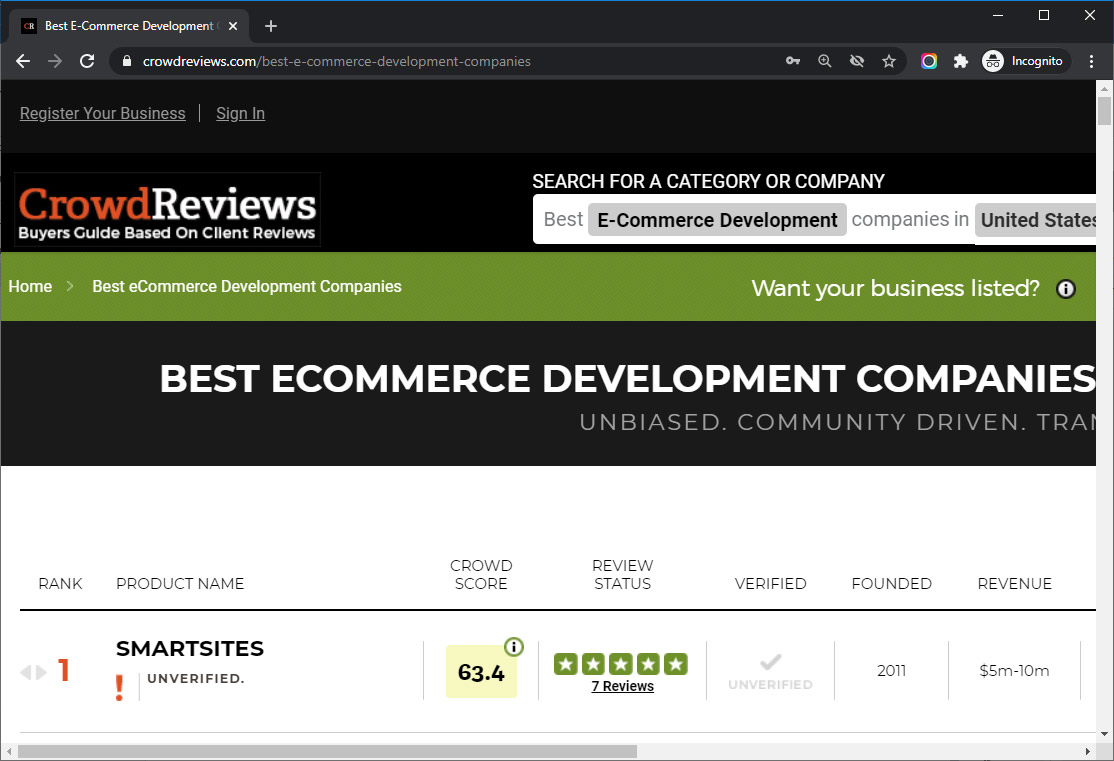Click the Incognito profile button

click(x=1024, y=61)
